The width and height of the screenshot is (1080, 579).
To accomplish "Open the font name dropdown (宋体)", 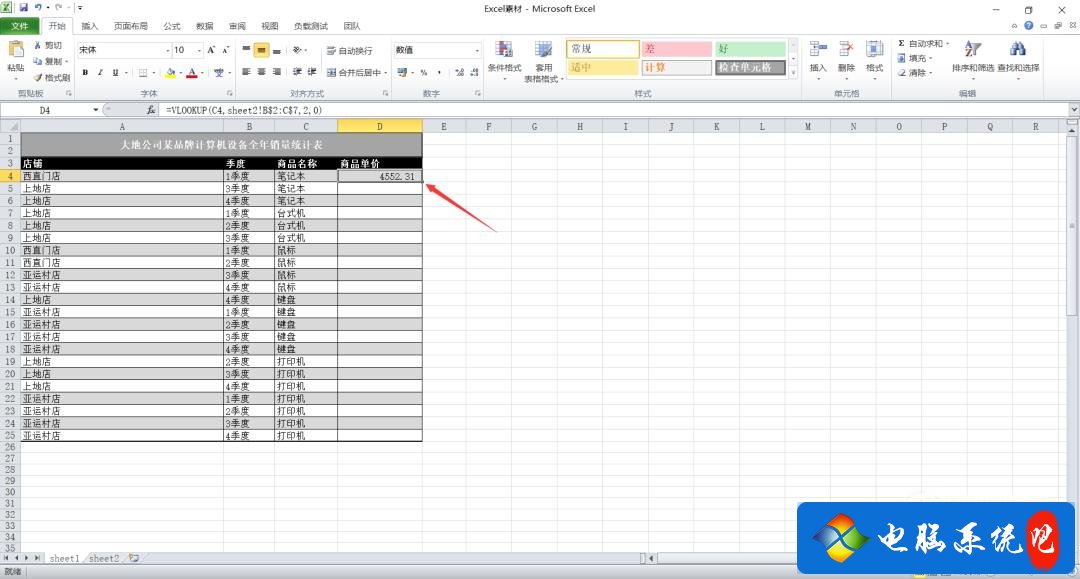I will (x=167, y=50).
